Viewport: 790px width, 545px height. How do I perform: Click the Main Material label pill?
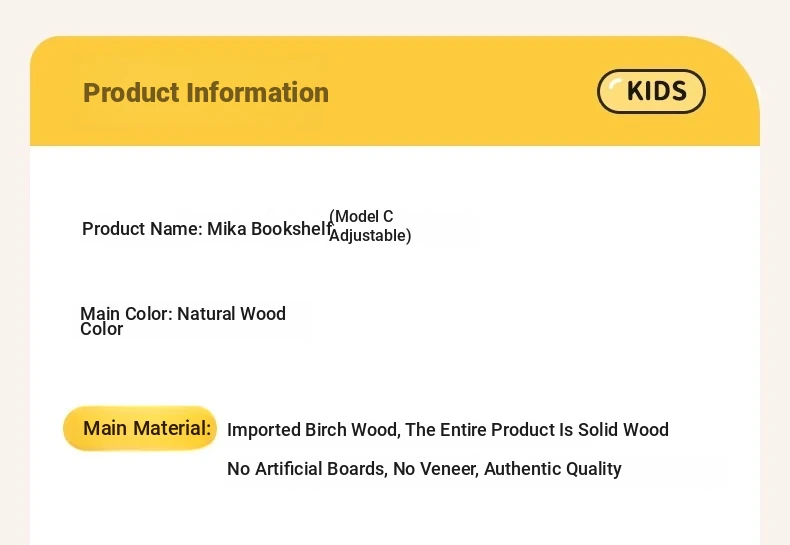[x=140, y=428]
